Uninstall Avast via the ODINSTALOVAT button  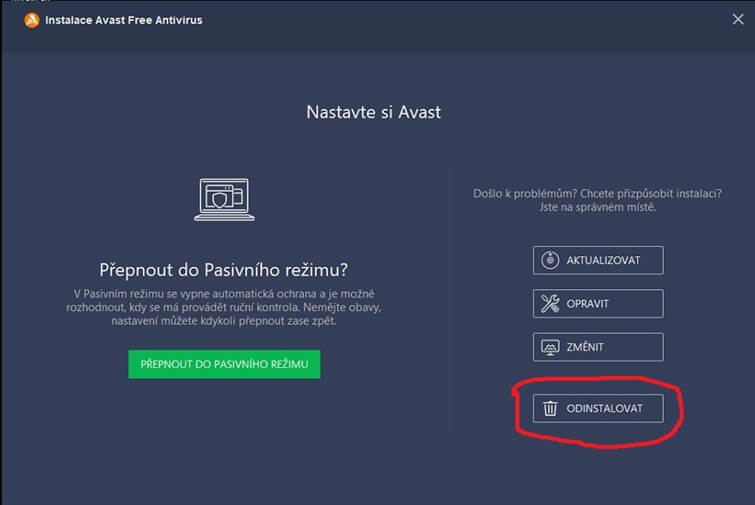[598, 408]
